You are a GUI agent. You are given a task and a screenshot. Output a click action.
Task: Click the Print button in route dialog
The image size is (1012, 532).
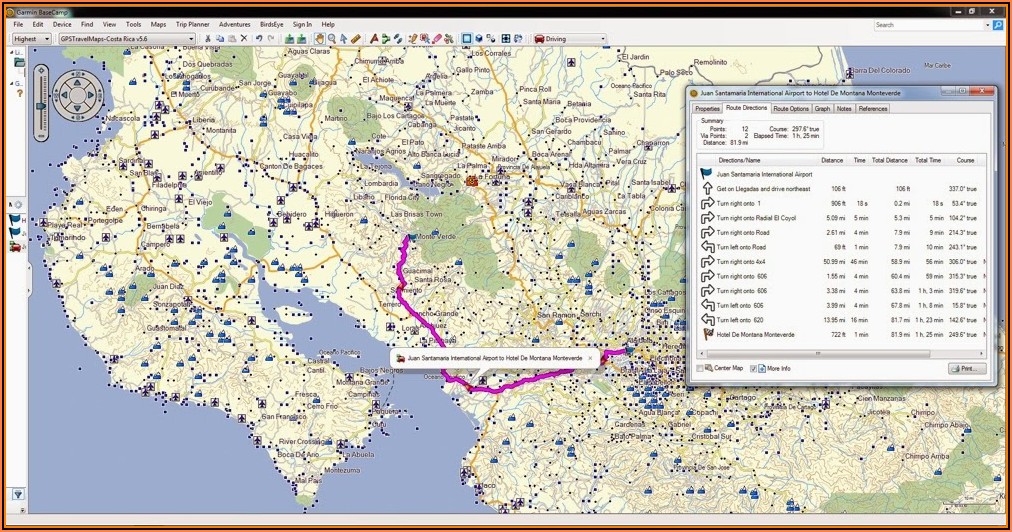click(x=966, y=369)
